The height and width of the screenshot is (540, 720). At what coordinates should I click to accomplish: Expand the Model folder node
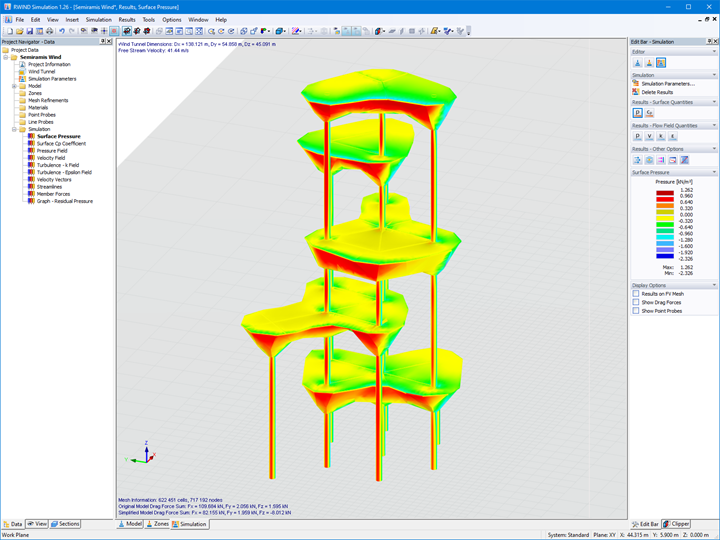tap(14, 86)
